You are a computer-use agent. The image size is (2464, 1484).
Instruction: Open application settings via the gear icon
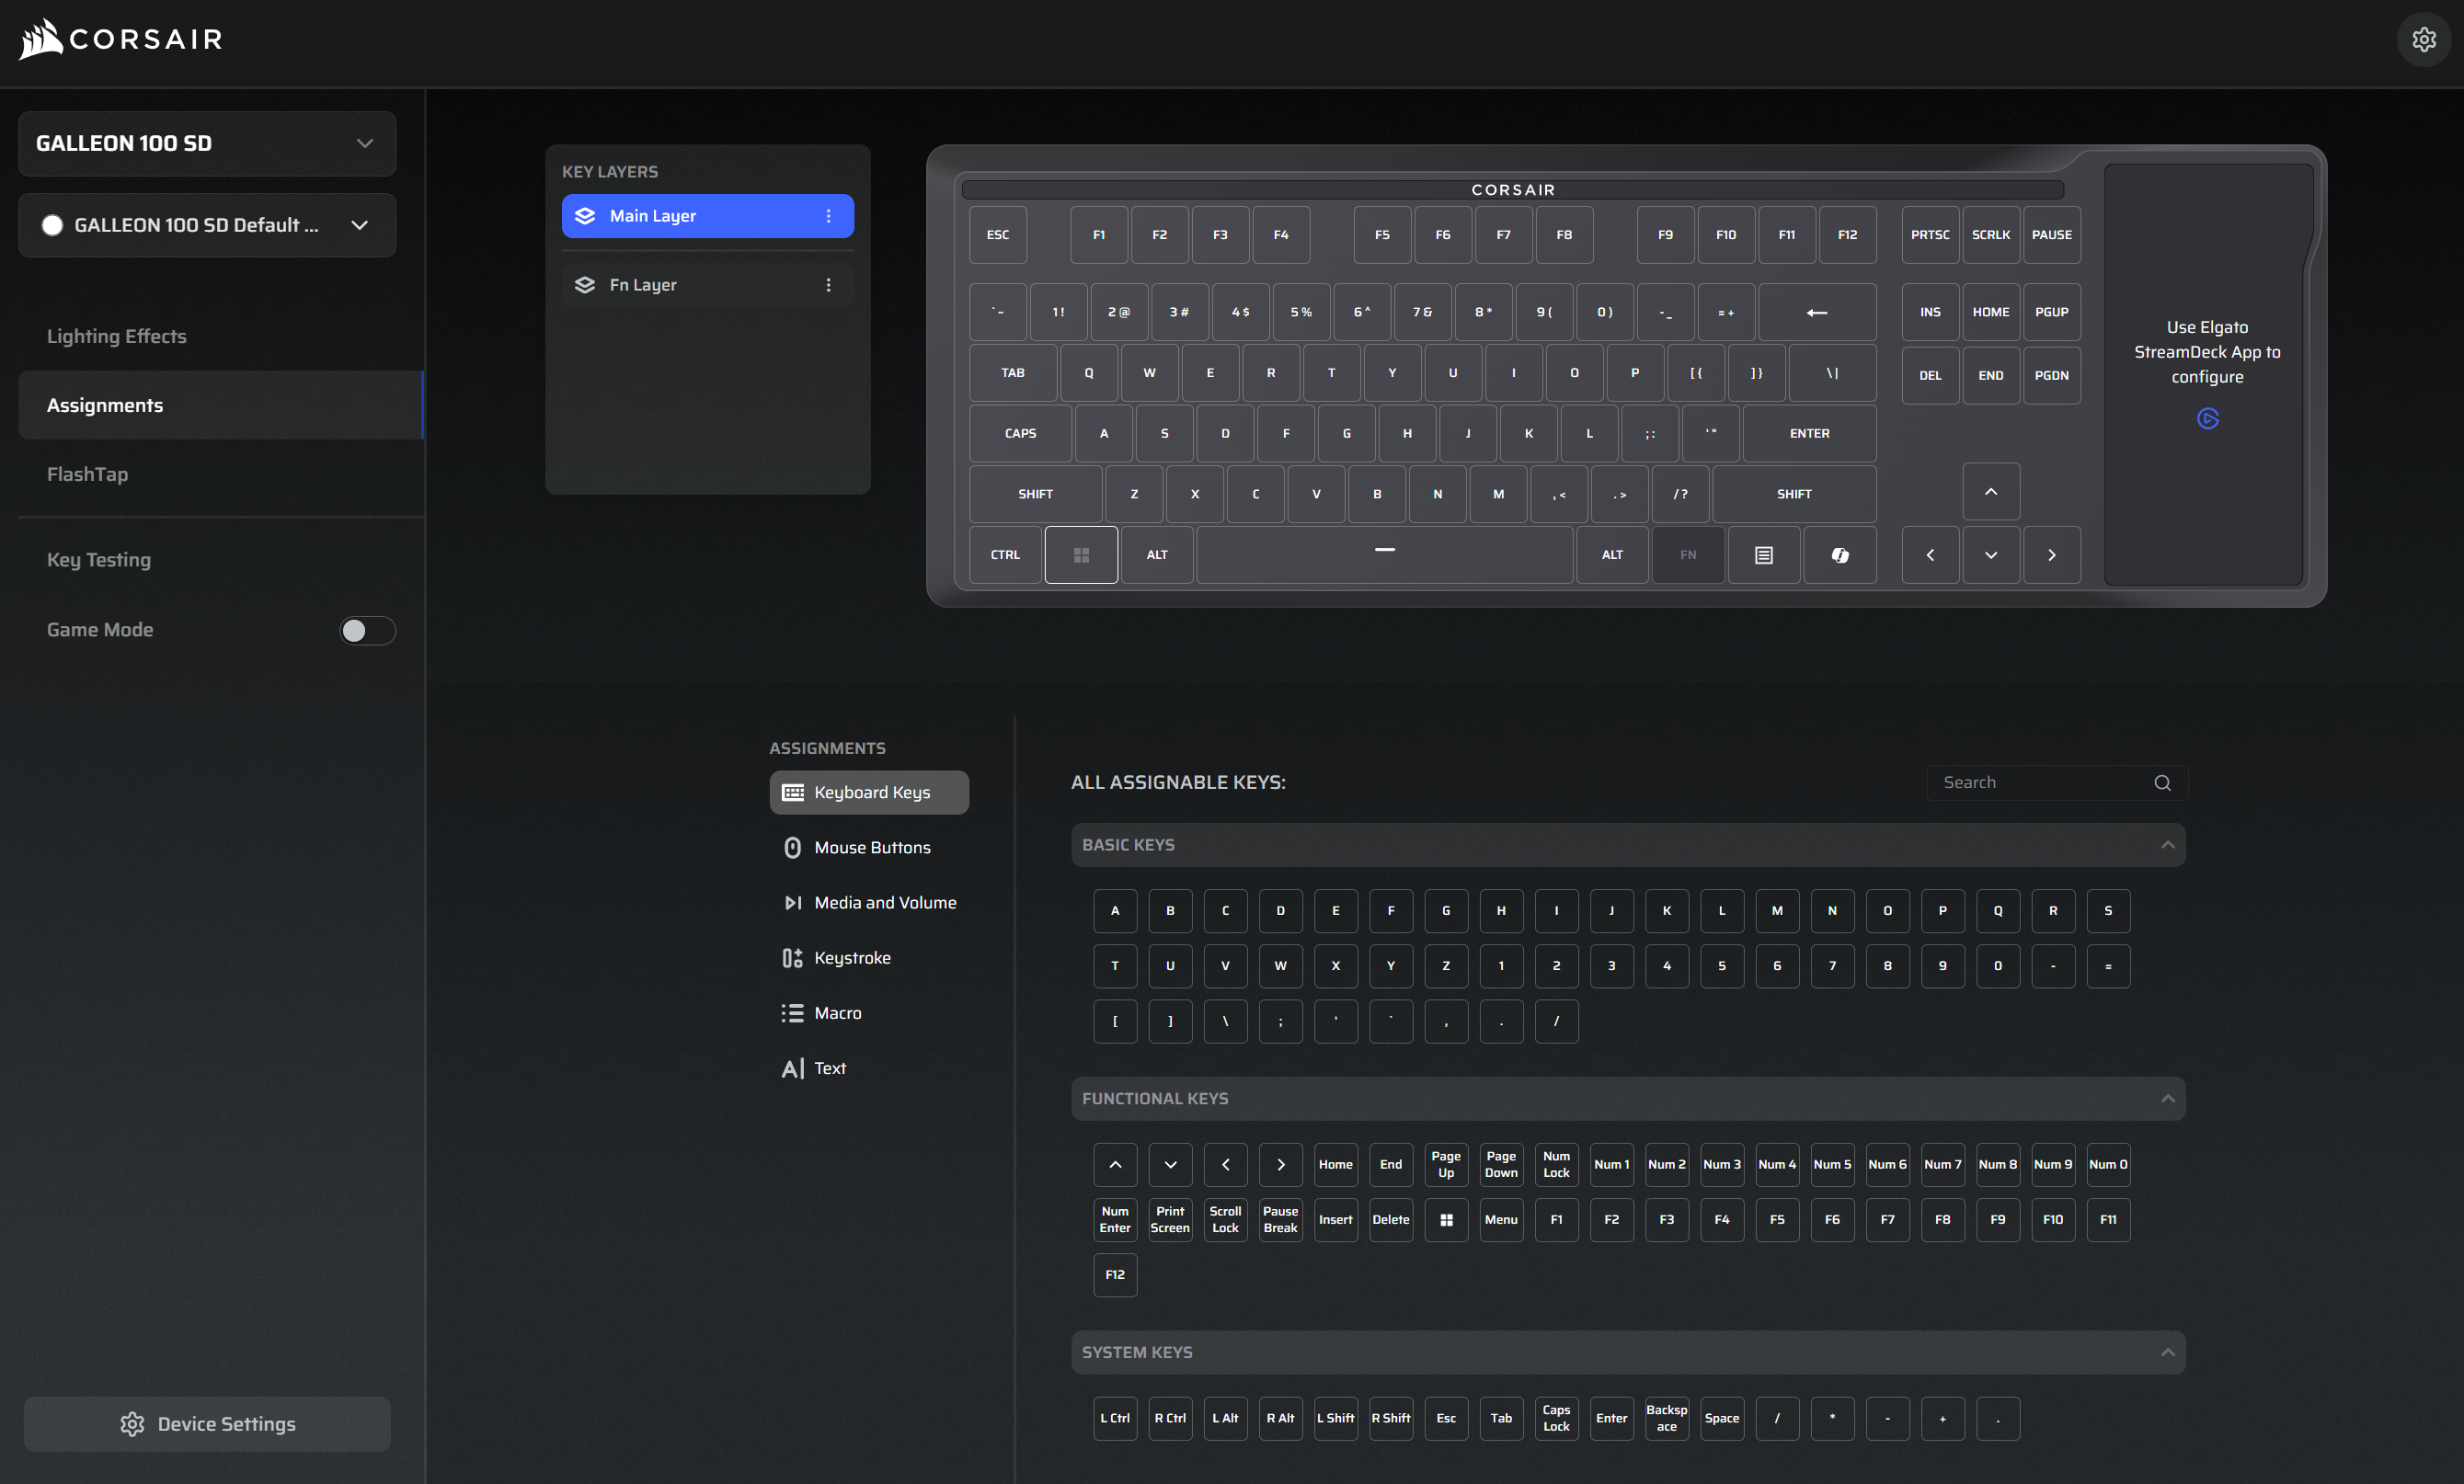point(2423,39)
